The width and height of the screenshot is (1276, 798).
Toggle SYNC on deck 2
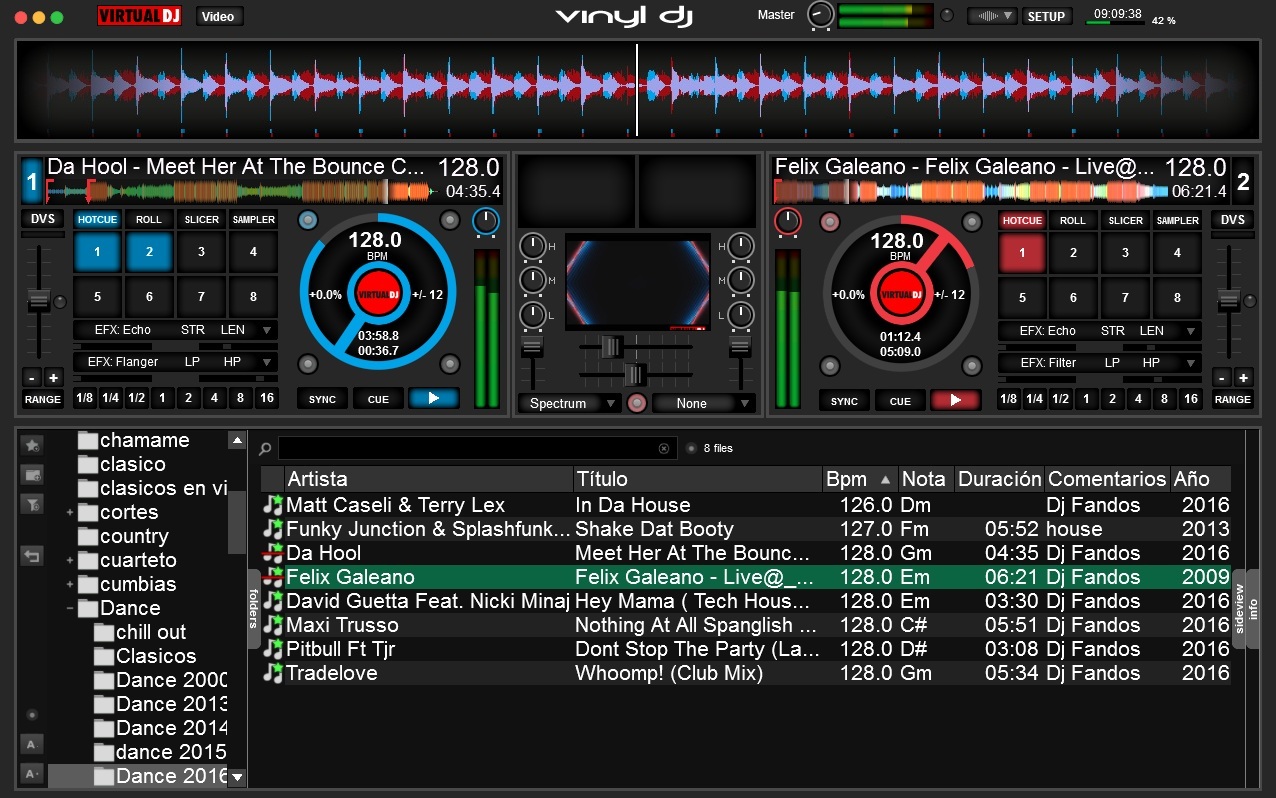(844, 401)
